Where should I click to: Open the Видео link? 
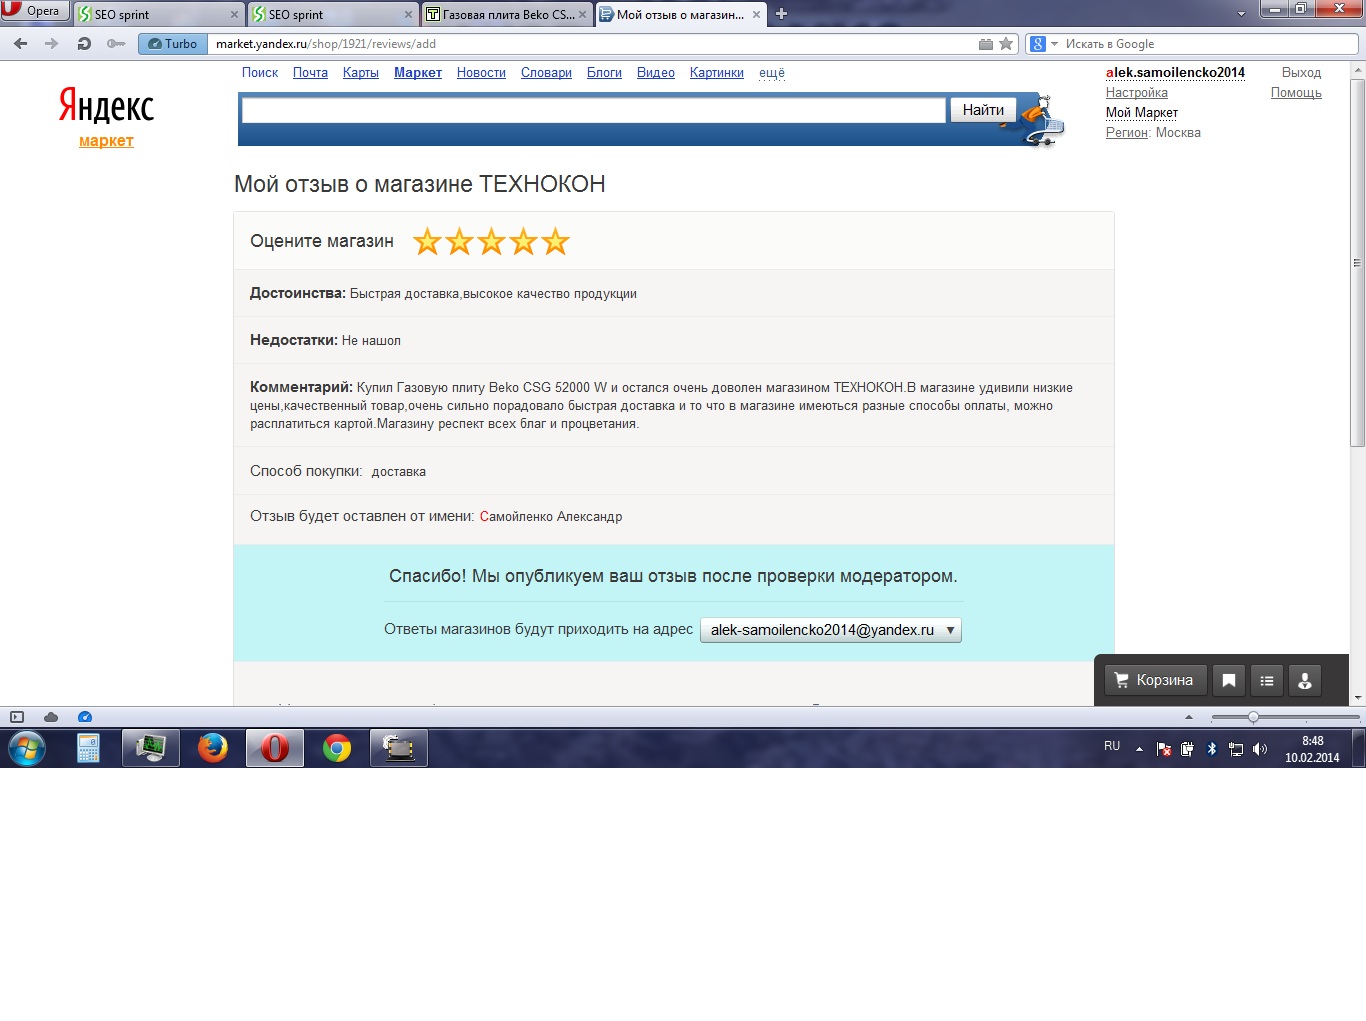656,73
